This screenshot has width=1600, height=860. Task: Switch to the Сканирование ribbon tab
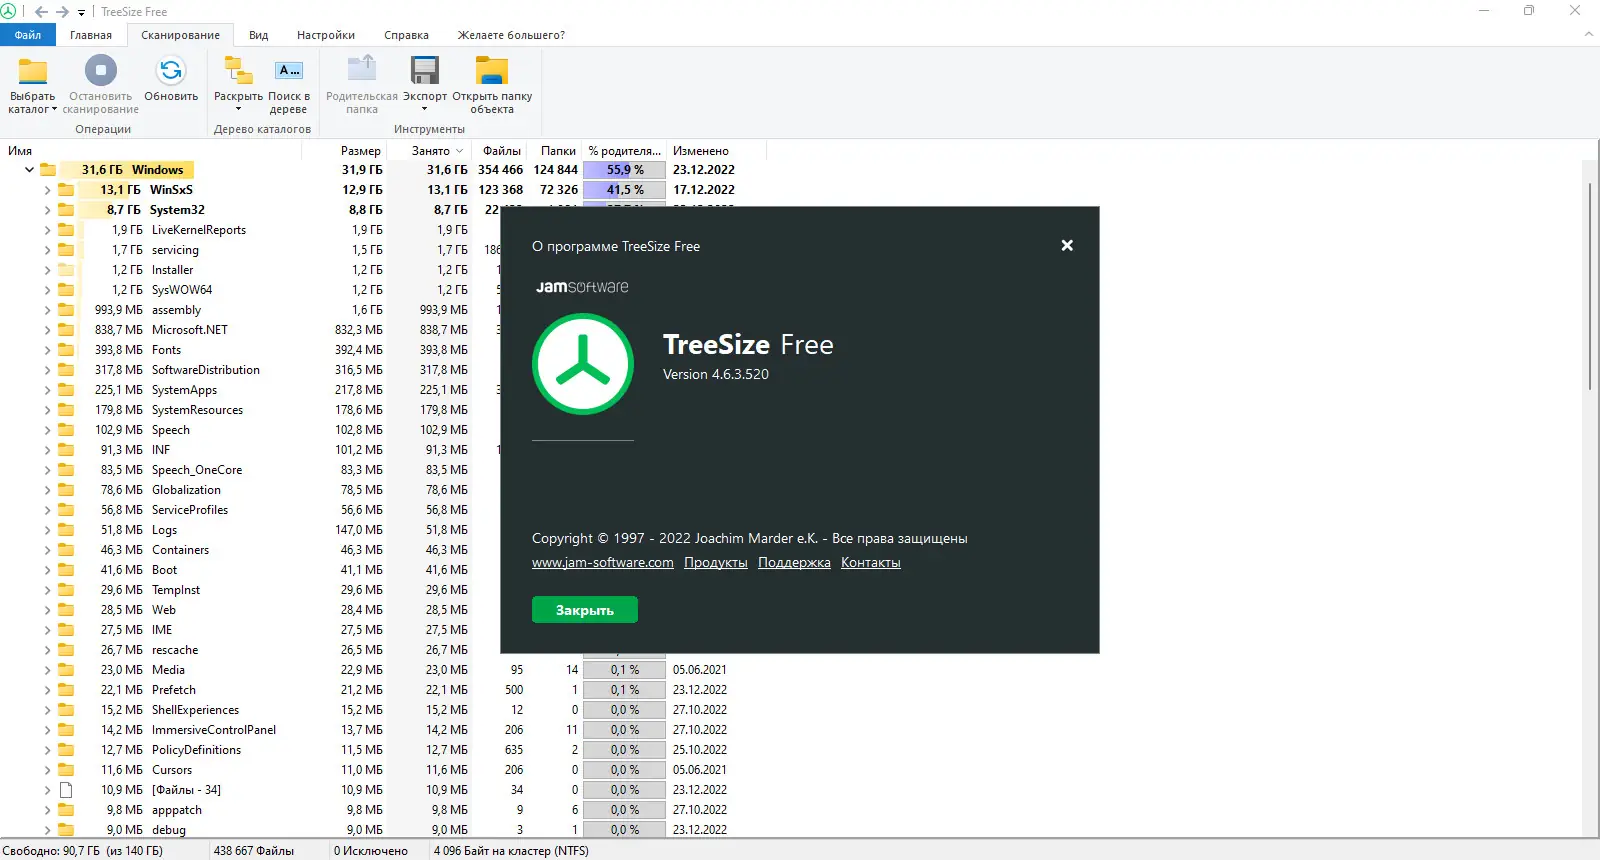180,35
